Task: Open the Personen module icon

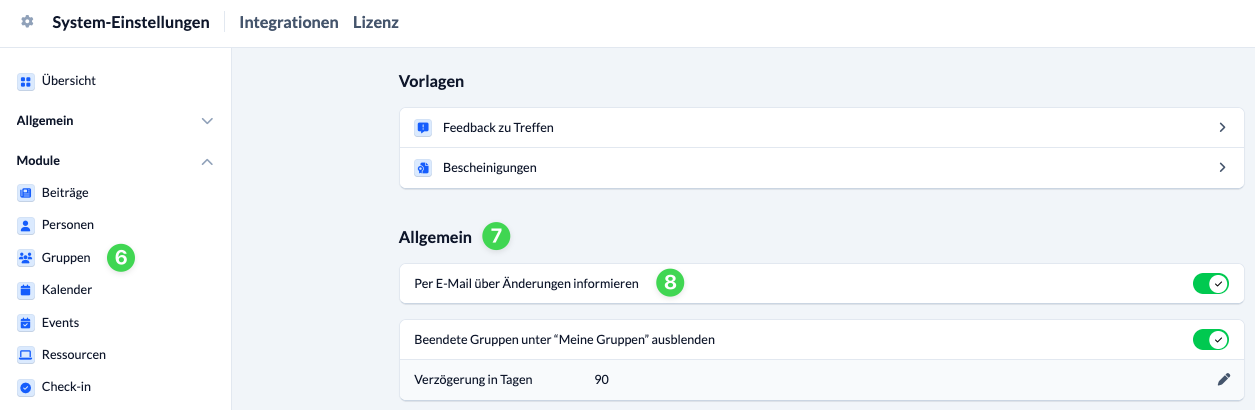Action: coord(26,225)
